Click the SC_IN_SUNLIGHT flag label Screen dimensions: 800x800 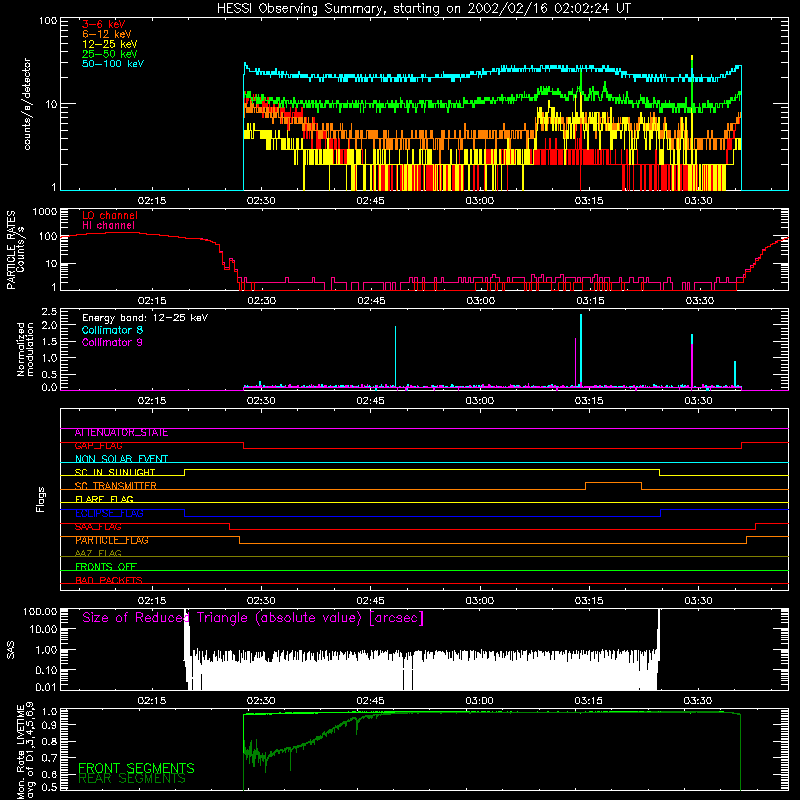[x=115, y=472]
